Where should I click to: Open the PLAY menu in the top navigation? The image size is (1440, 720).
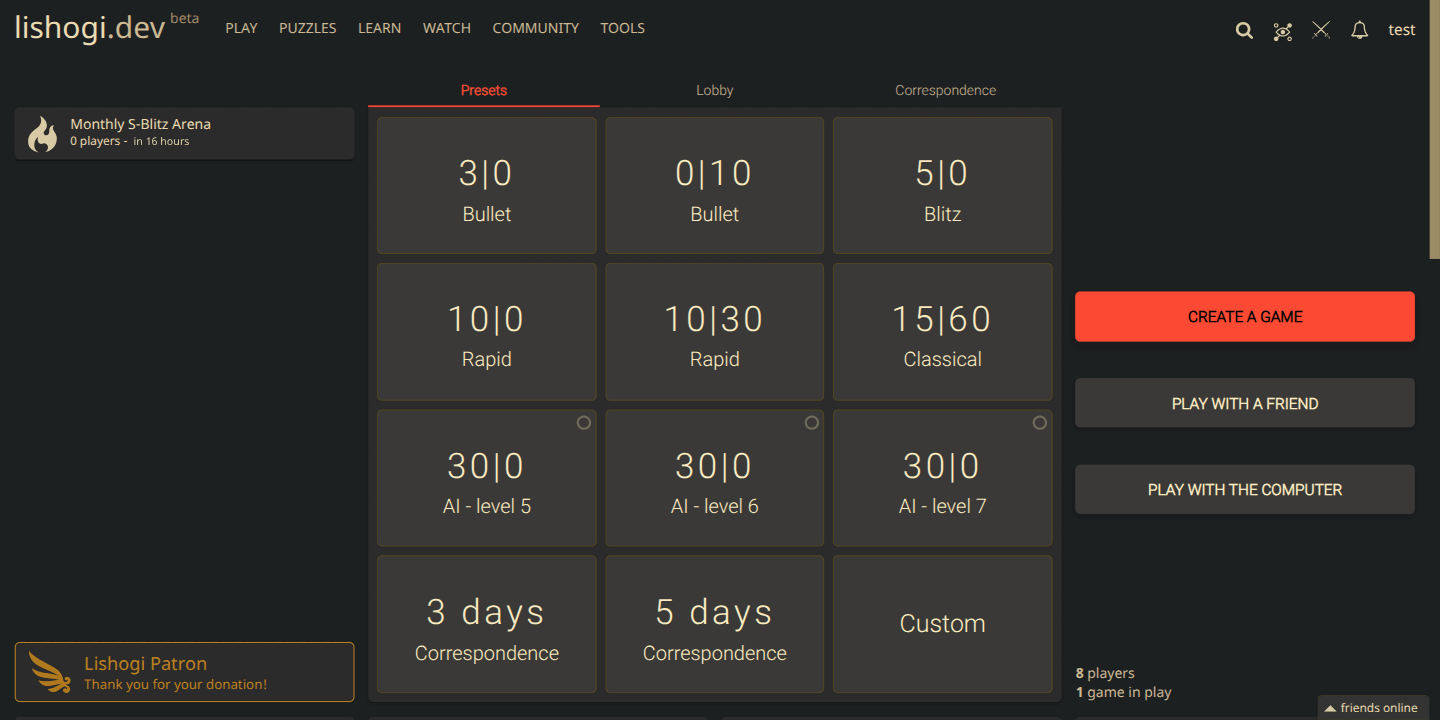(x=241, y=28)
